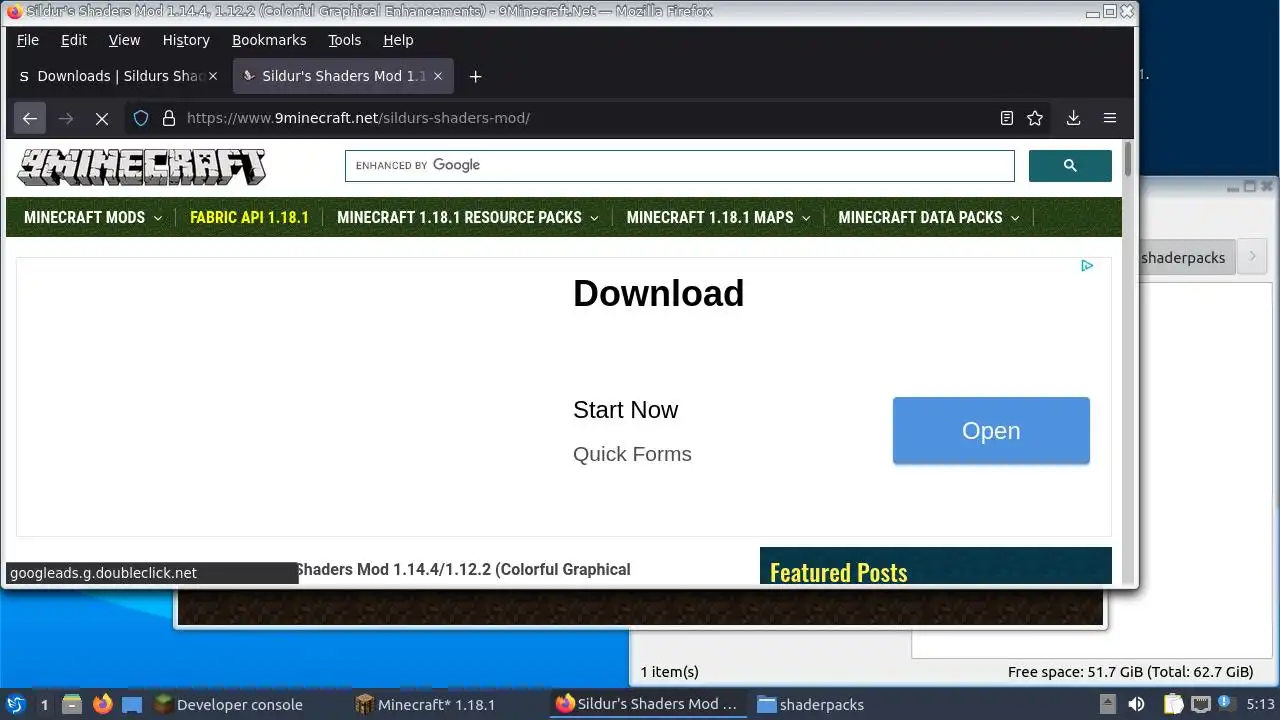Expand Minecraft 1.18.1 Maps dropdown
This screenshot has width=1280, height=720.
pos(718,217)
